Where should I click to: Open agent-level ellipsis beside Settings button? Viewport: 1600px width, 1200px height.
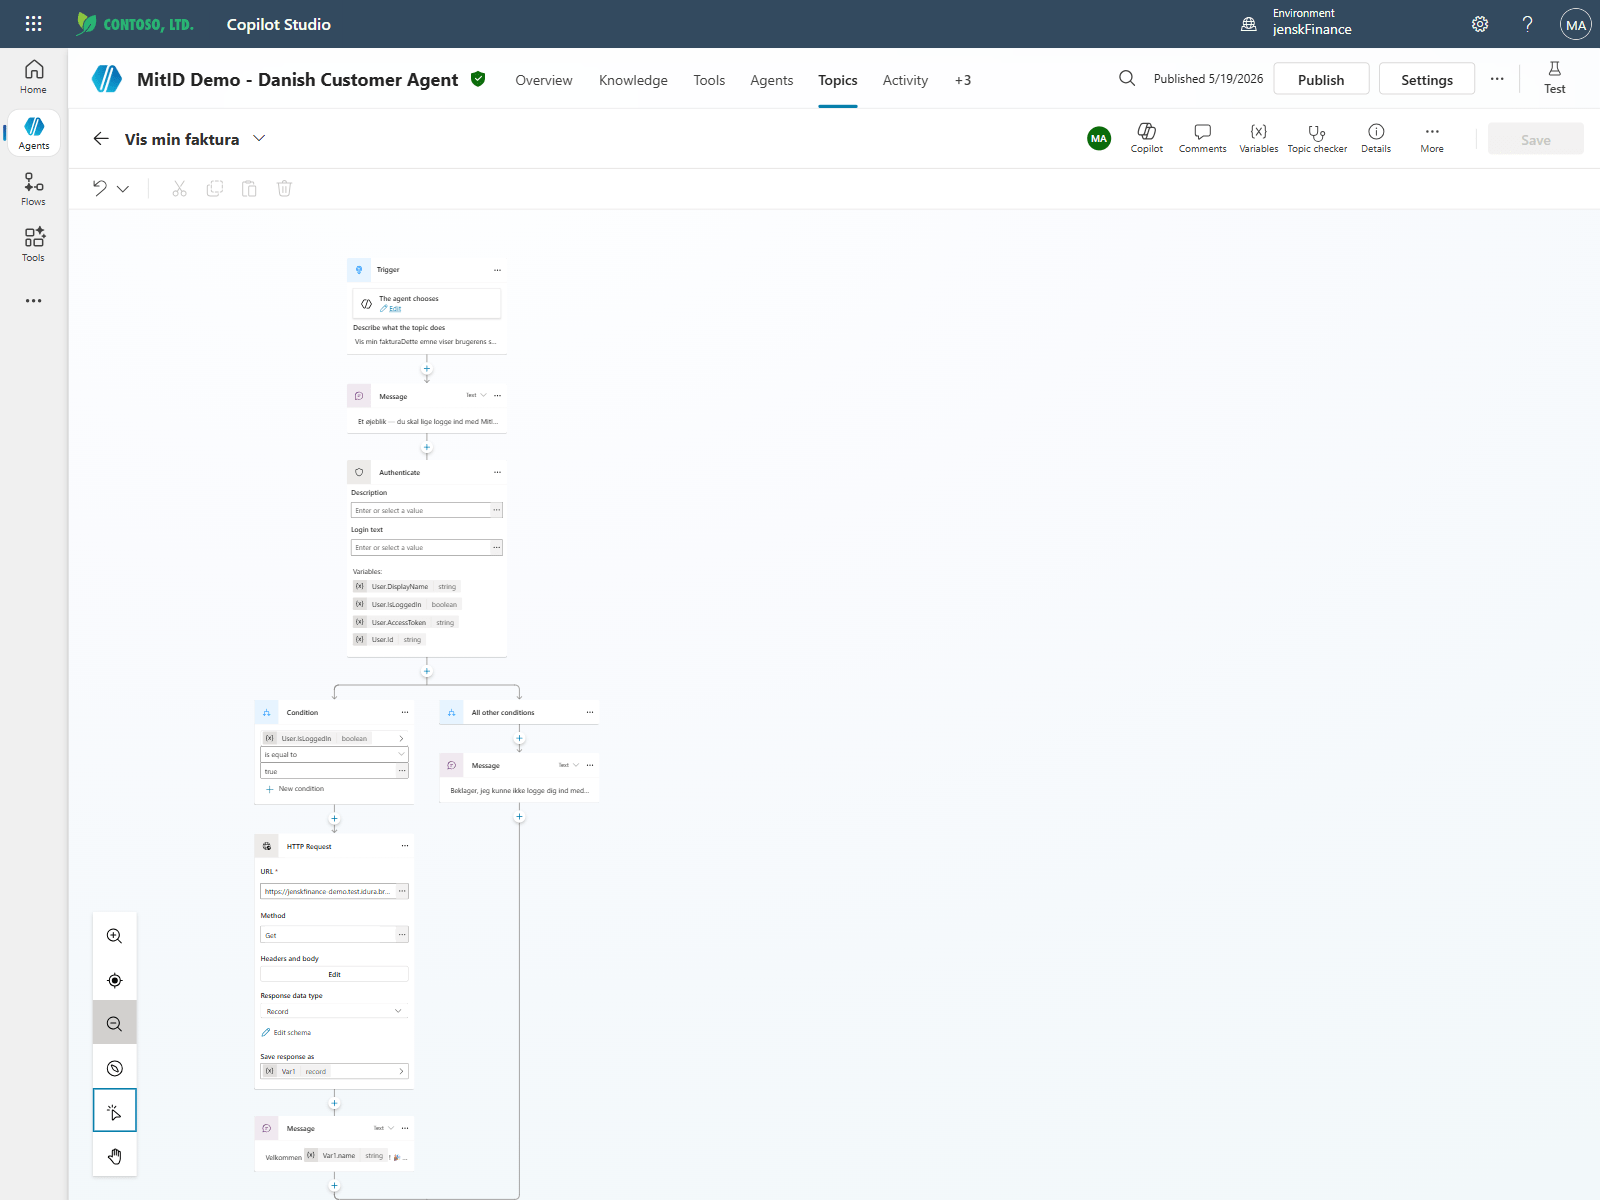point(1497,79)
